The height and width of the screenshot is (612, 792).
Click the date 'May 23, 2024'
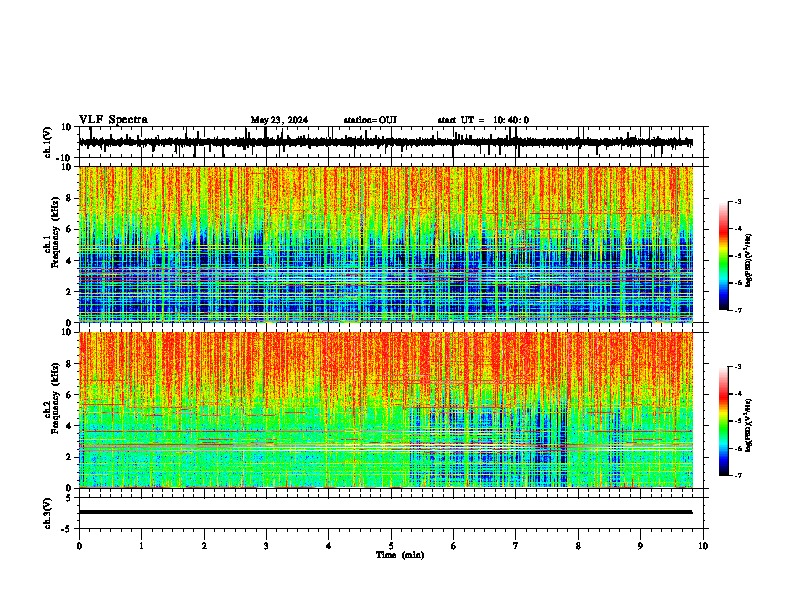click(279, 120)
